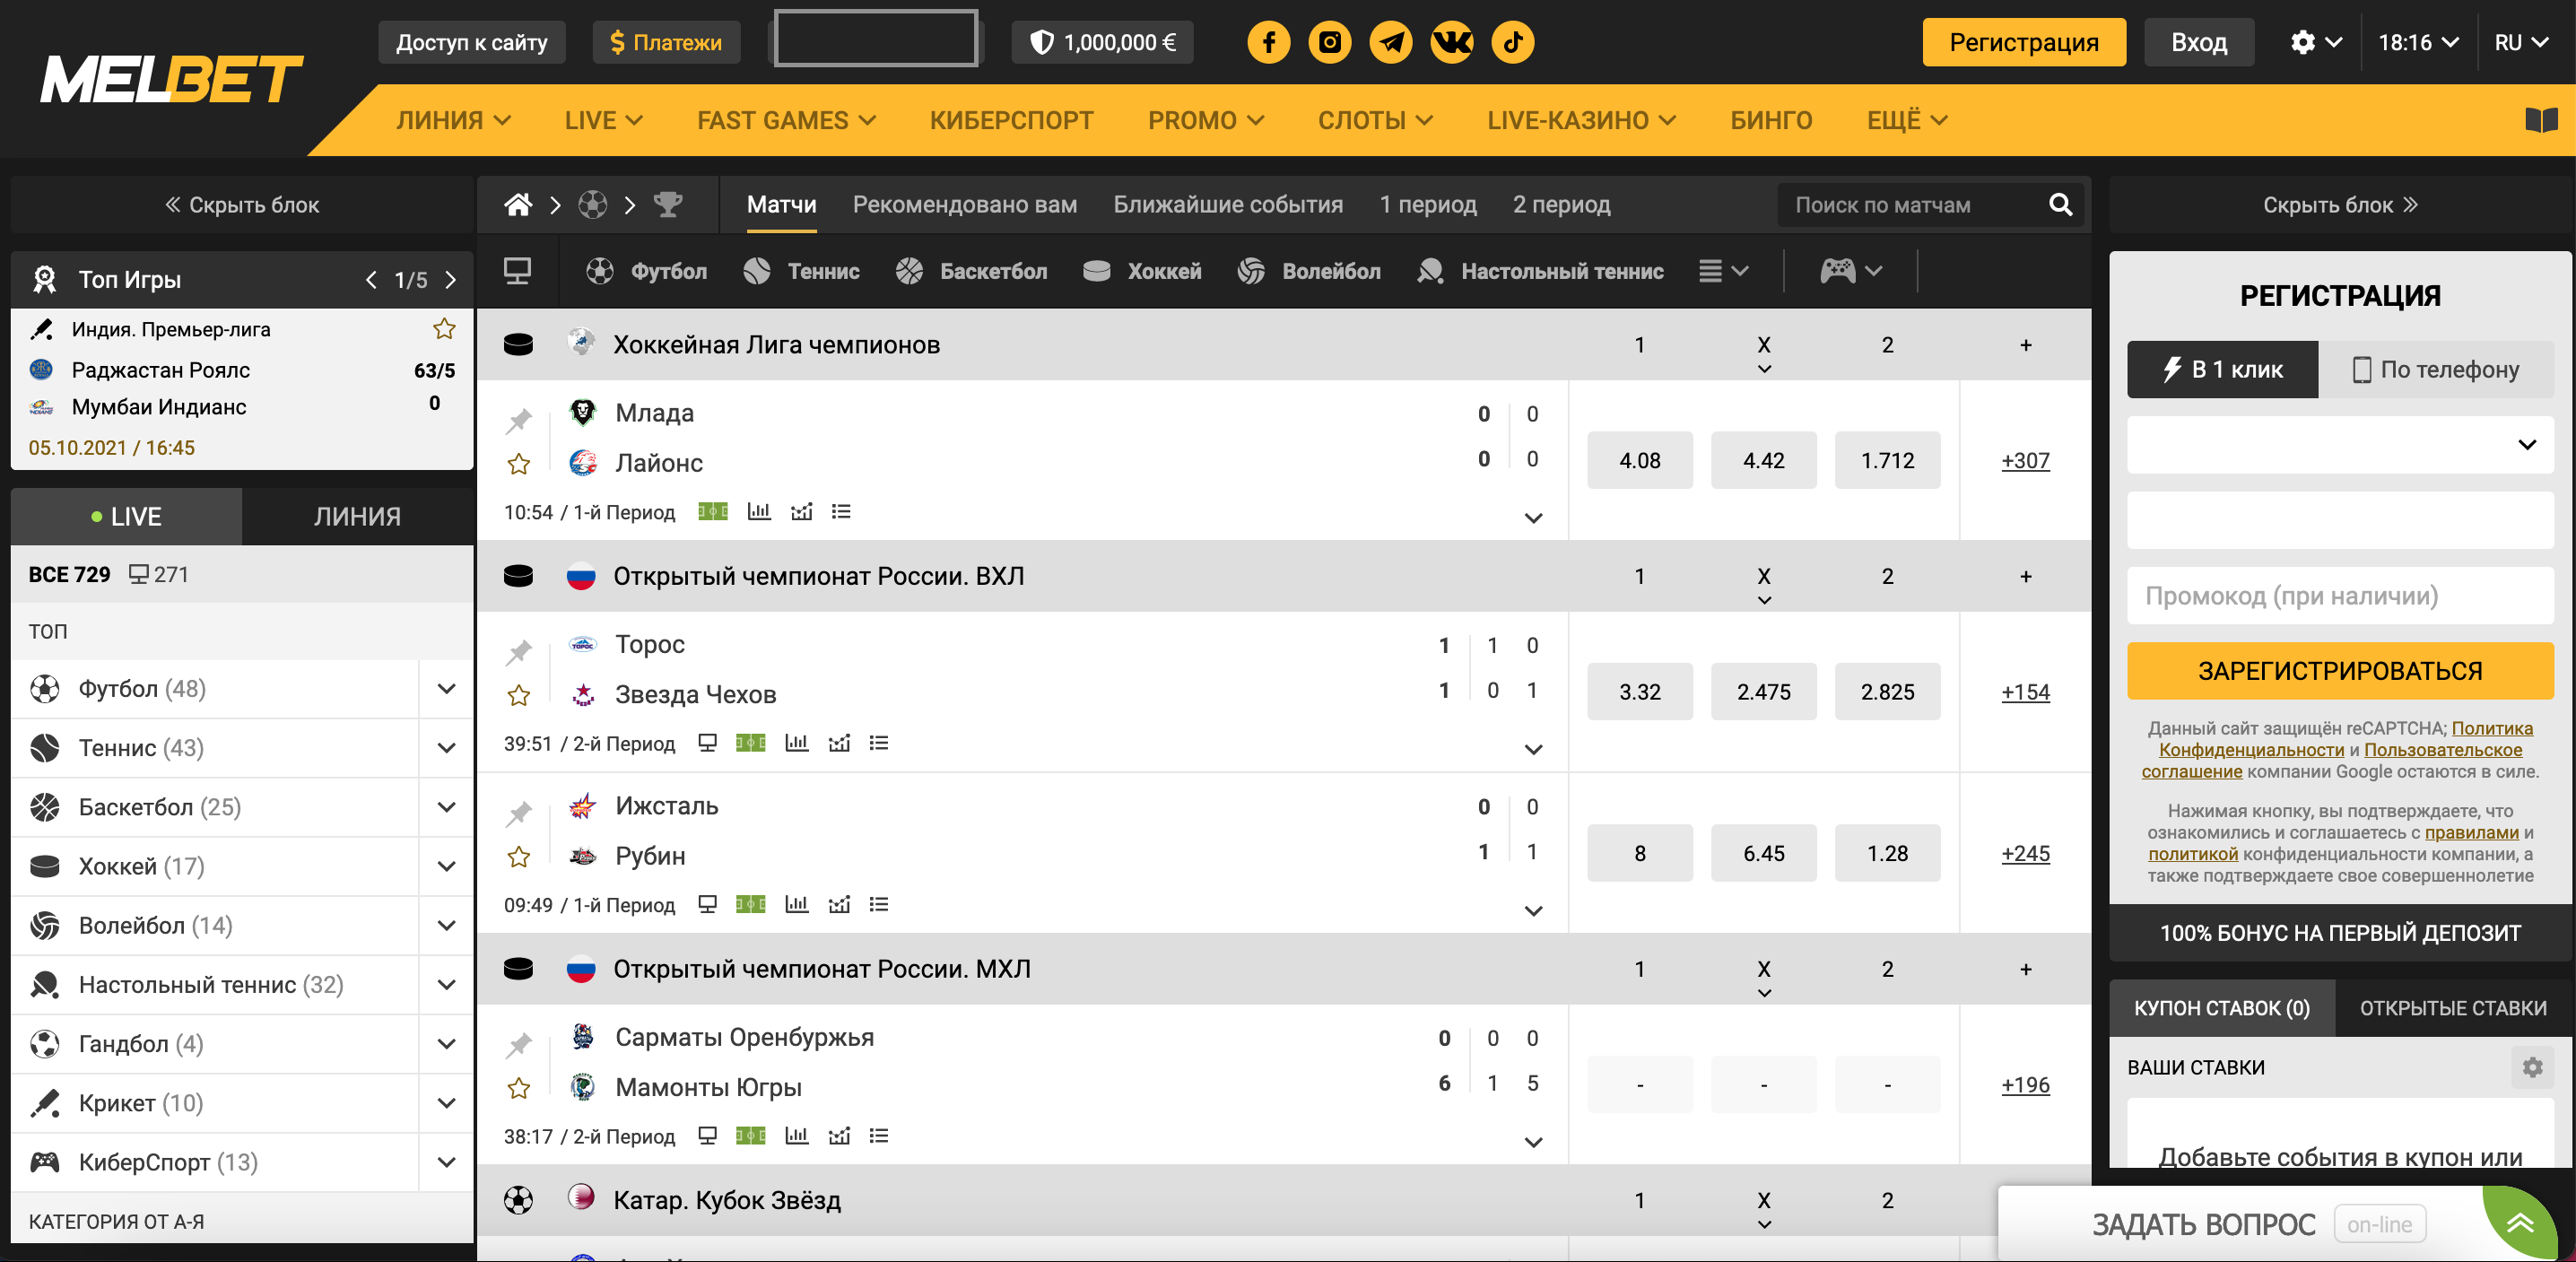
Task: Expand Футбол (48) in sidebar
Action: [446, 688]
